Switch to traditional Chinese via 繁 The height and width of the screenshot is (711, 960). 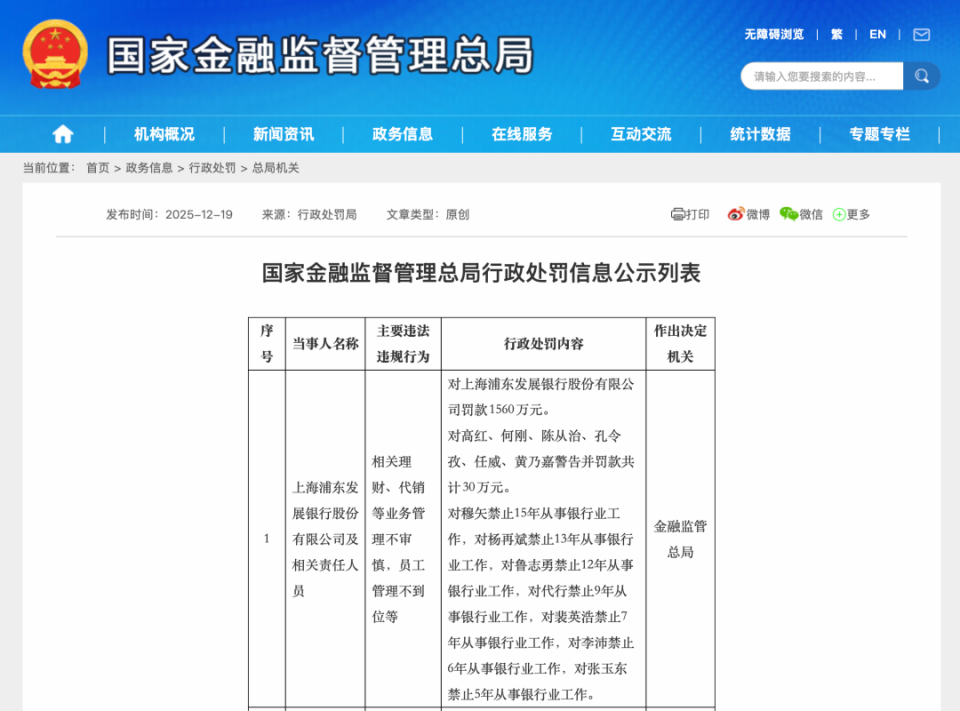[836, 33]
